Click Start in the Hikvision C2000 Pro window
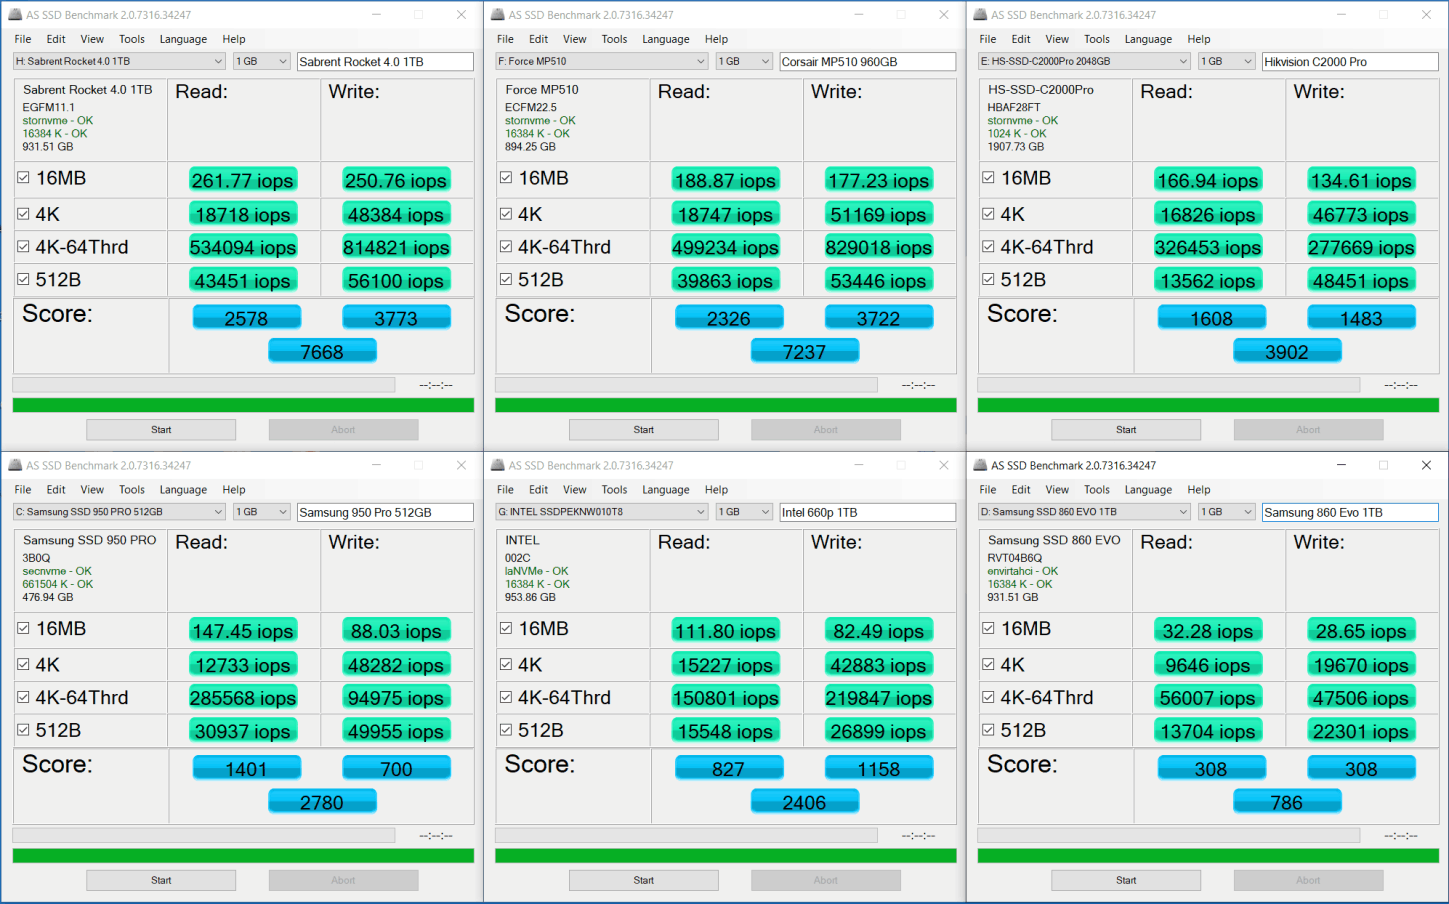The image size is (1449, 904). 1126,430
